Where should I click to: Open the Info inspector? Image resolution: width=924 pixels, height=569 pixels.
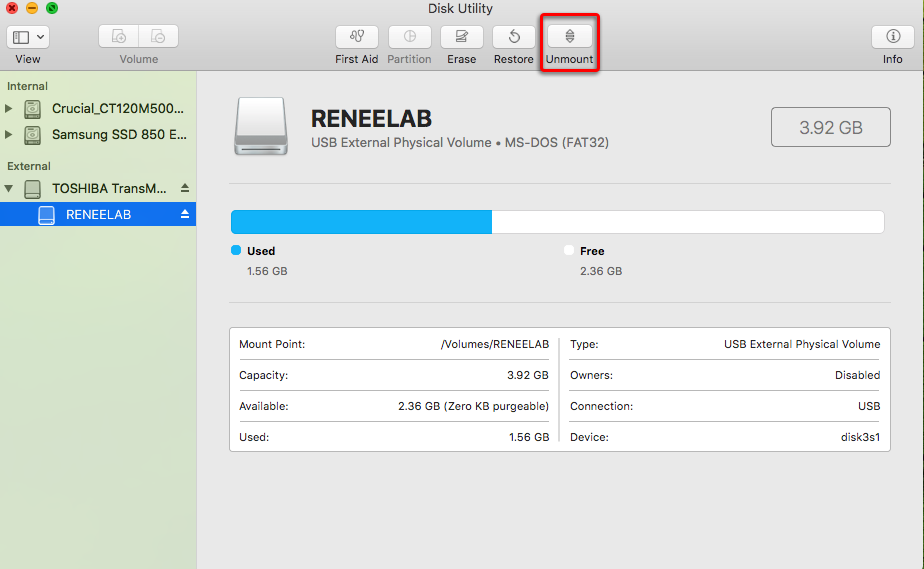(x=893, y=37)
